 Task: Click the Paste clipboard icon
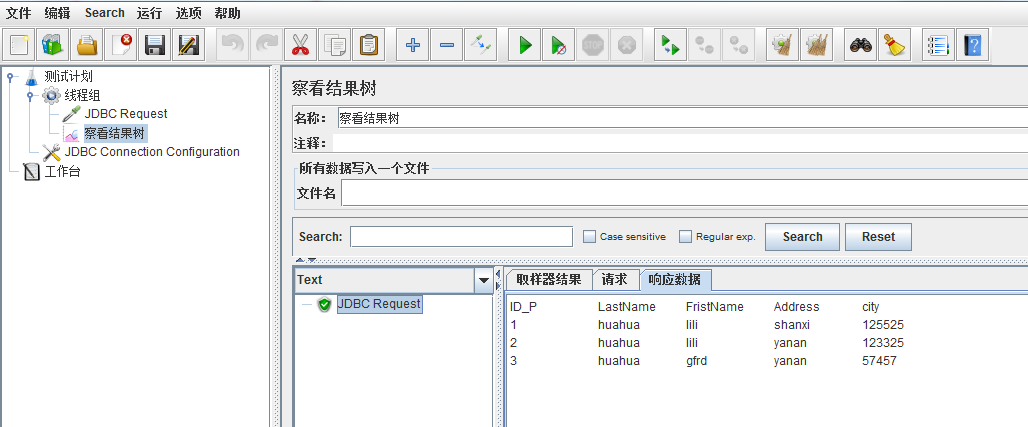368,45
